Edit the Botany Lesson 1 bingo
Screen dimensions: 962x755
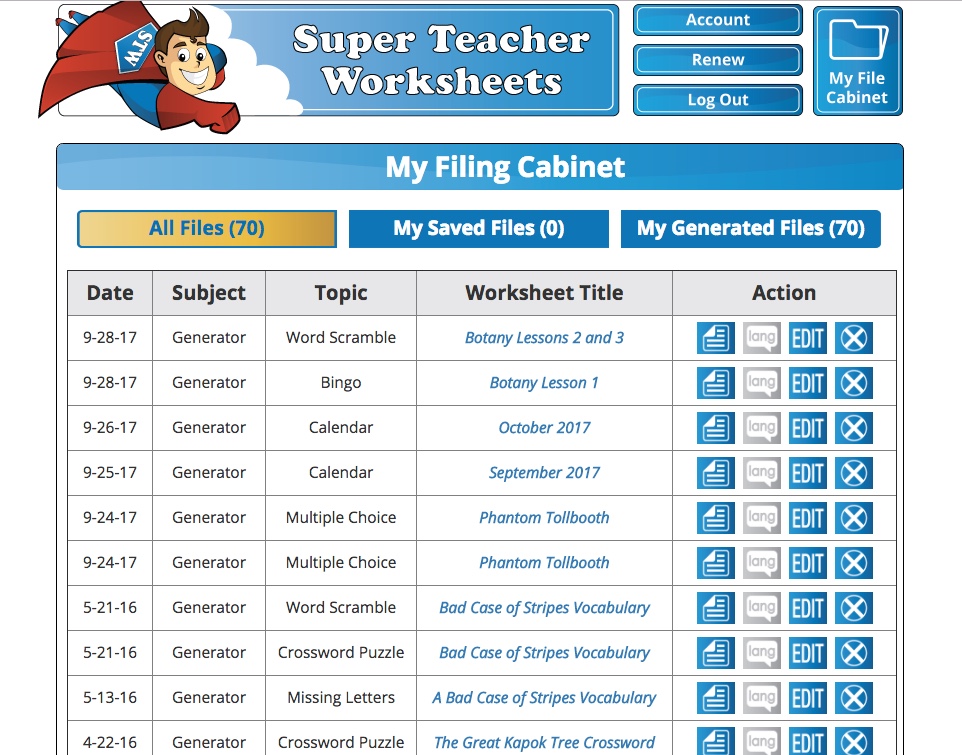807,383
